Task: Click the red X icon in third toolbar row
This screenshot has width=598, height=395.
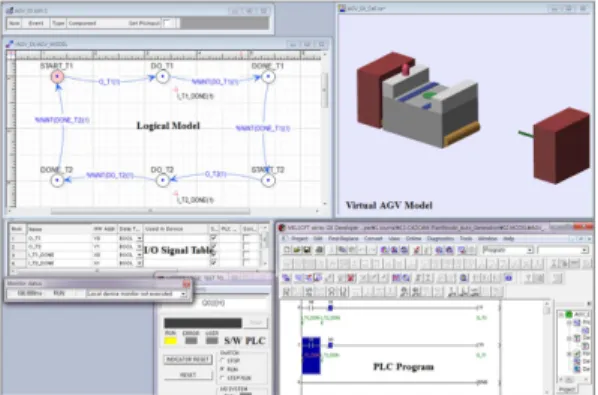Action: tap(351, 278)
